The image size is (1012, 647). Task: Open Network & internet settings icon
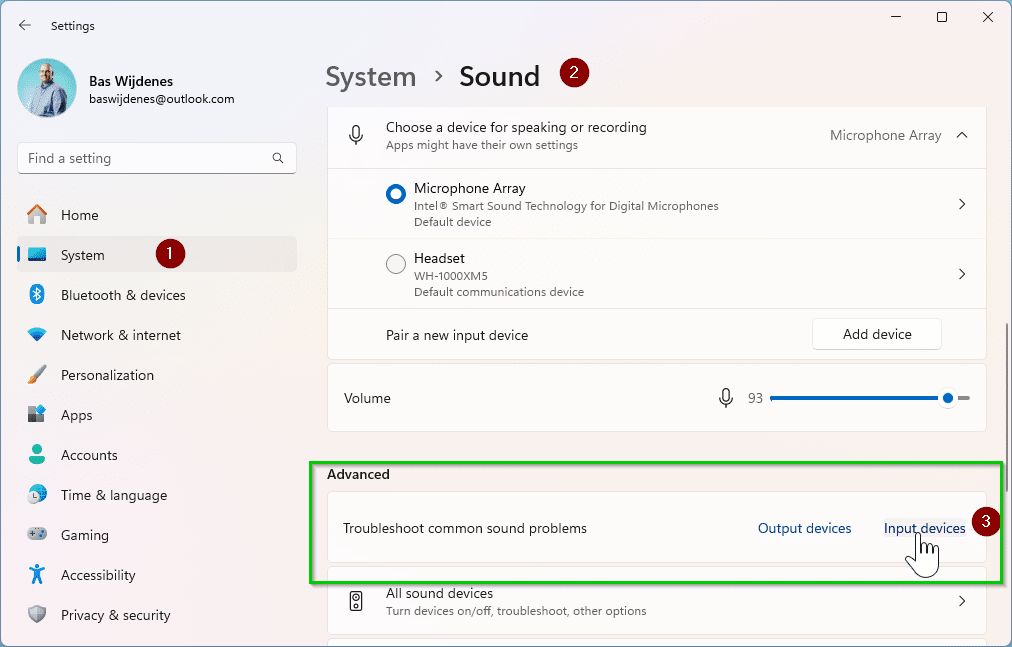pyautogui.click(x=37, y=335)
